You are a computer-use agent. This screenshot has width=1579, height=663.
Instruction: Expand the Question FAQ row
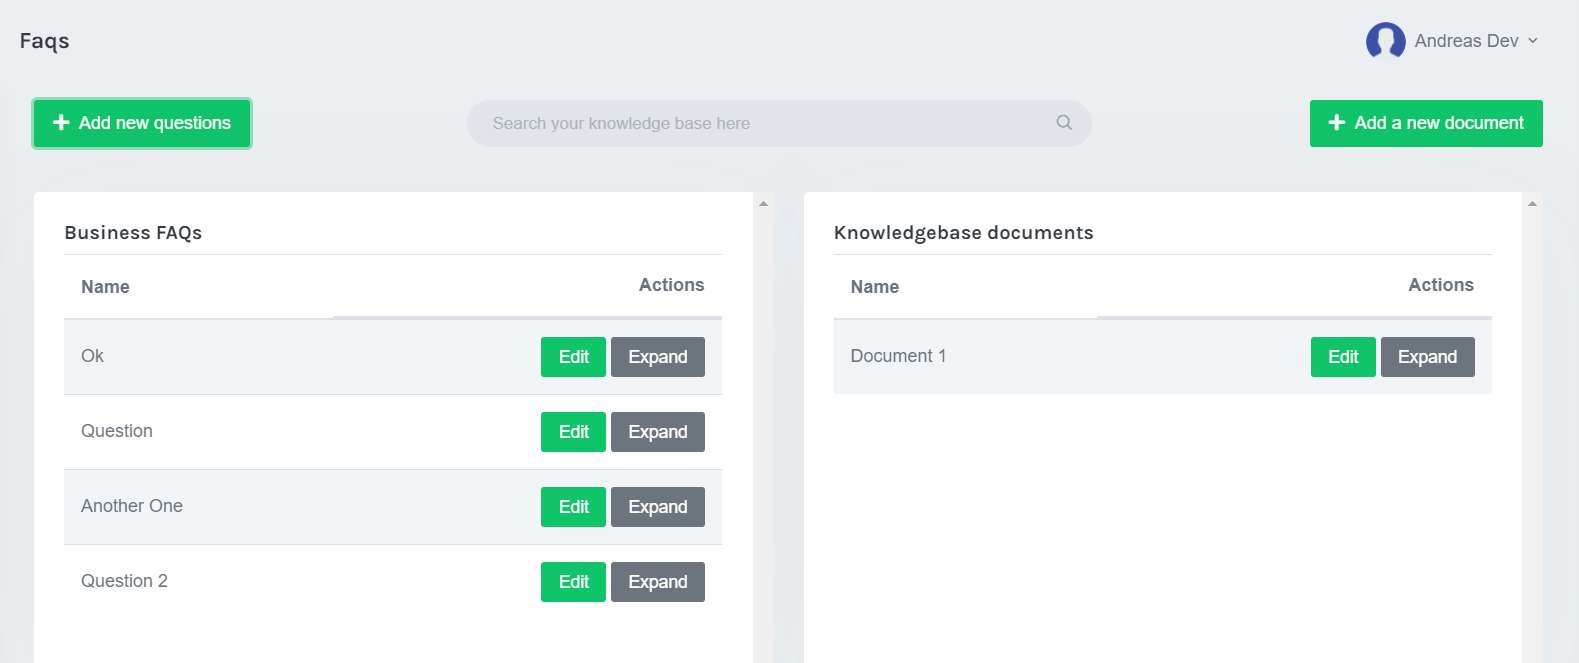657,432
